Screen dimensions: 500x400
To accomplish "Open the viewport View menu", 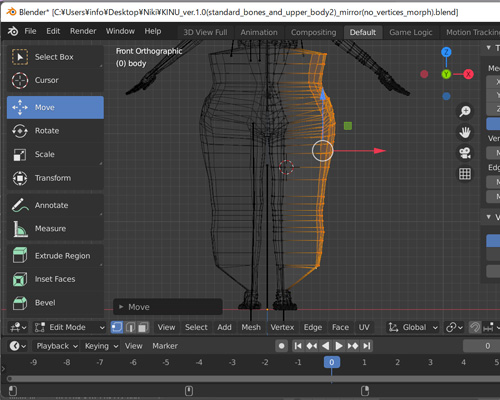I will [x=166, y=327].
